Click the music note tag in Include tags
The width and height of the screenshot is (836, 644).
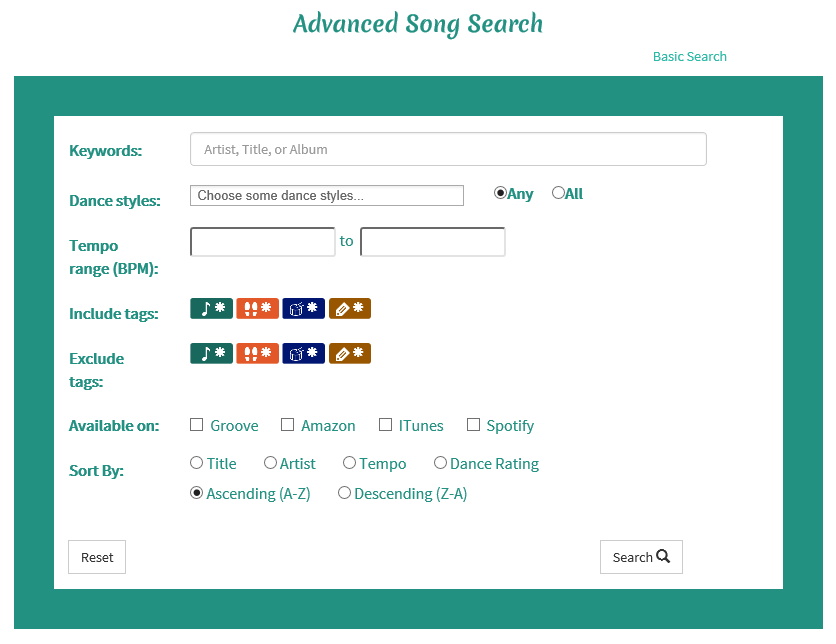[x=211, y=309]
